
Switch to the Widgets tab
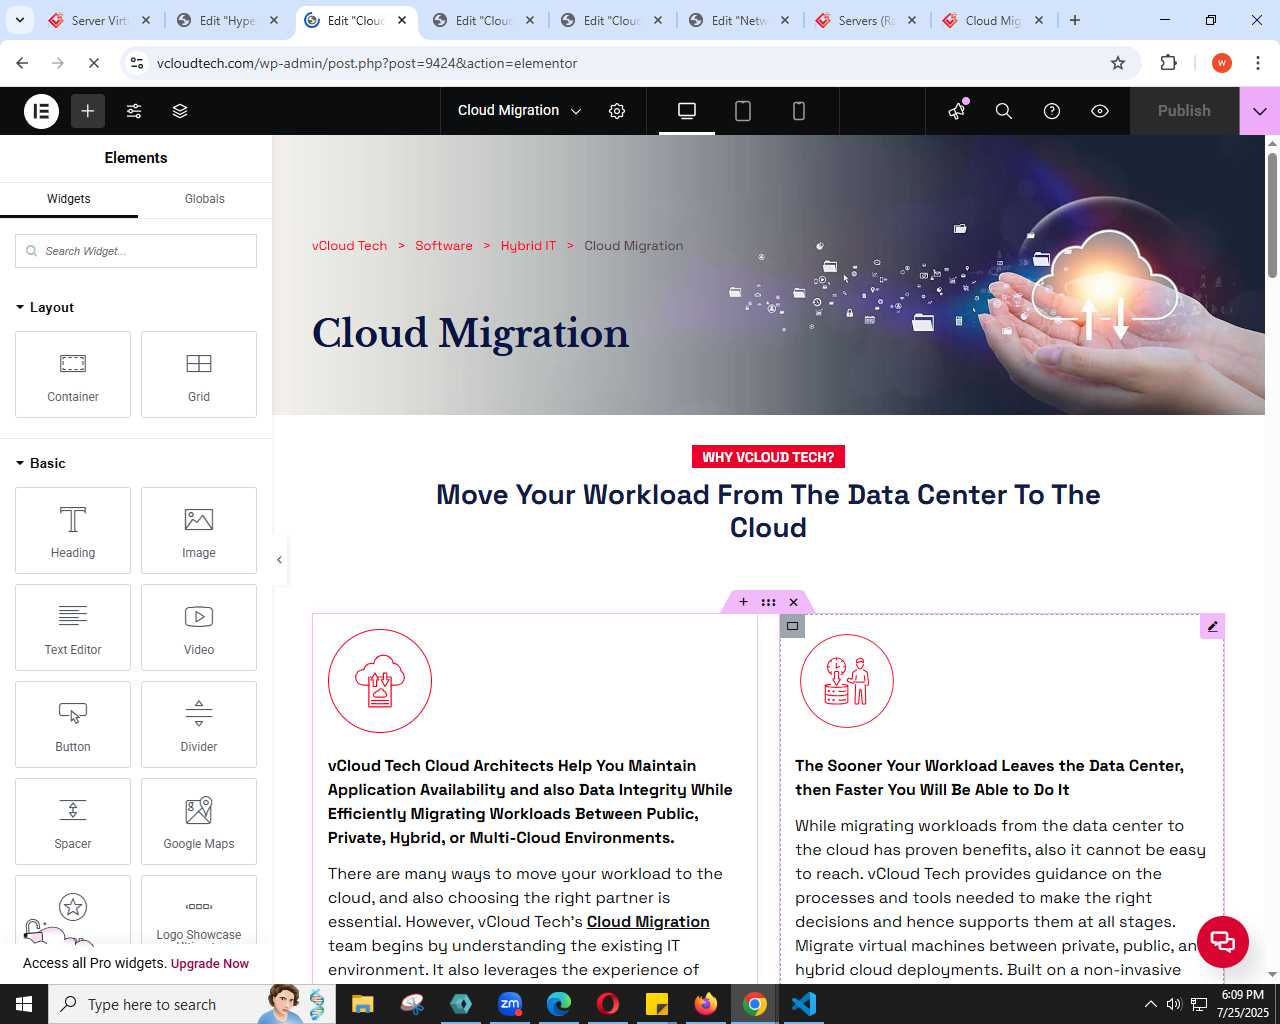pos(69,199)
